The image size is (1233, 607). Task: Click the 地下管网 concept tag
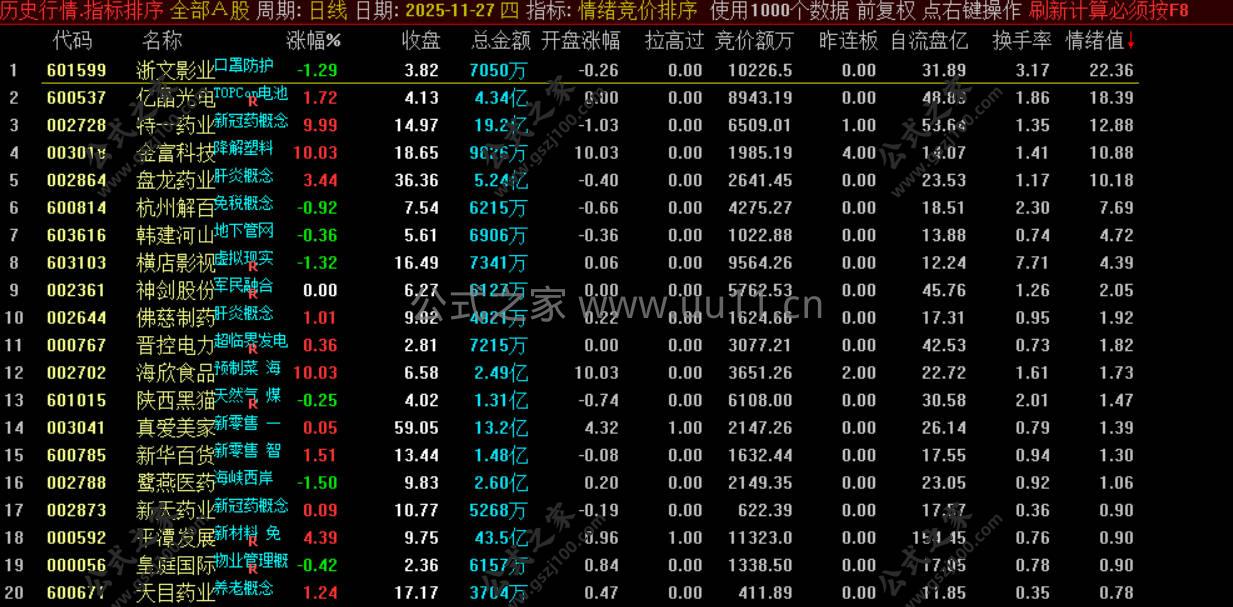(x=243, y=231)
